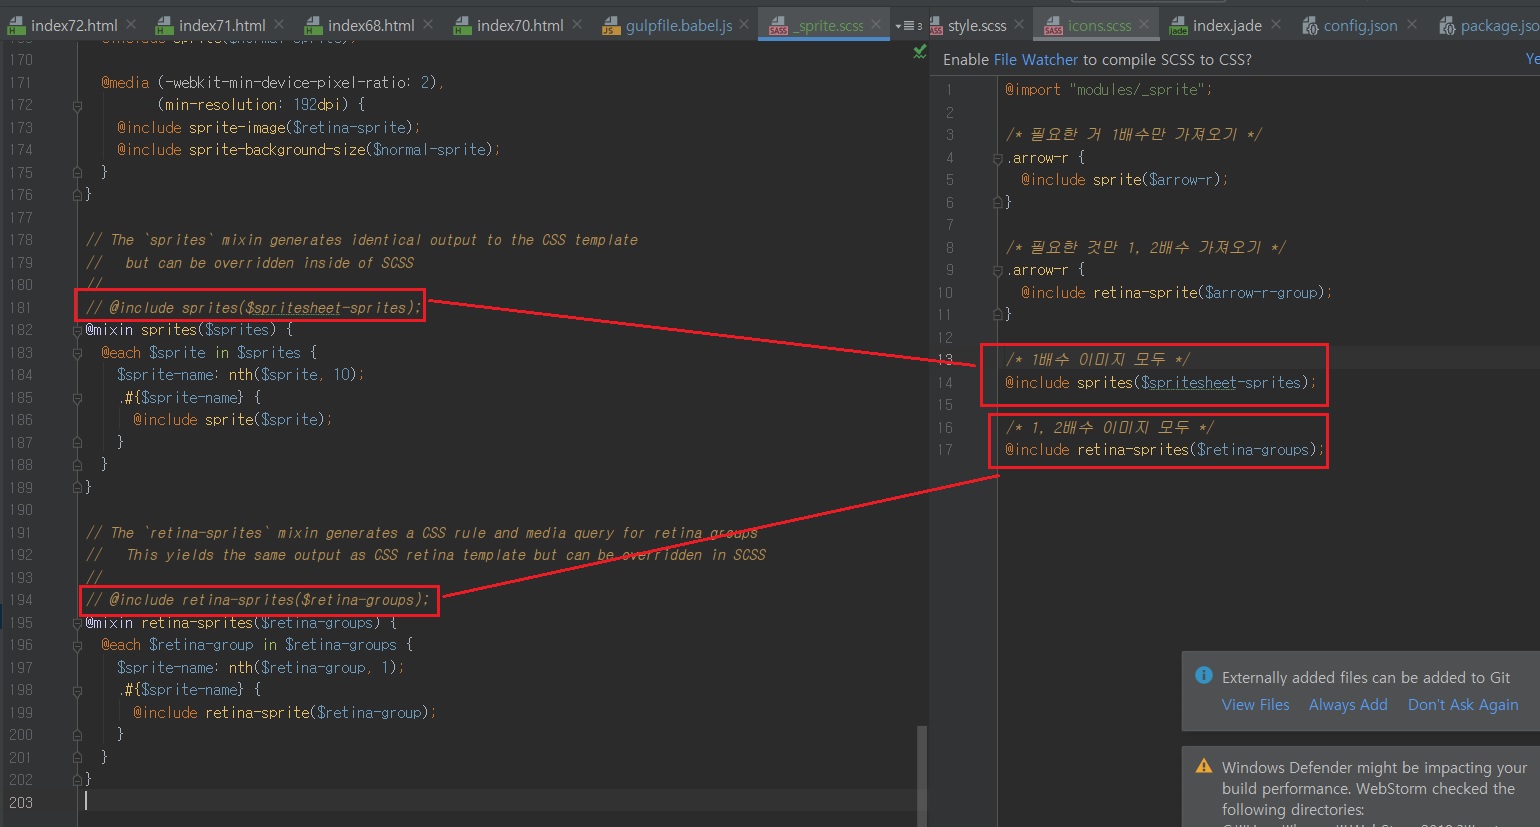
Task: Click the green inspection checkmark icon
Action: tap(919, 52)
